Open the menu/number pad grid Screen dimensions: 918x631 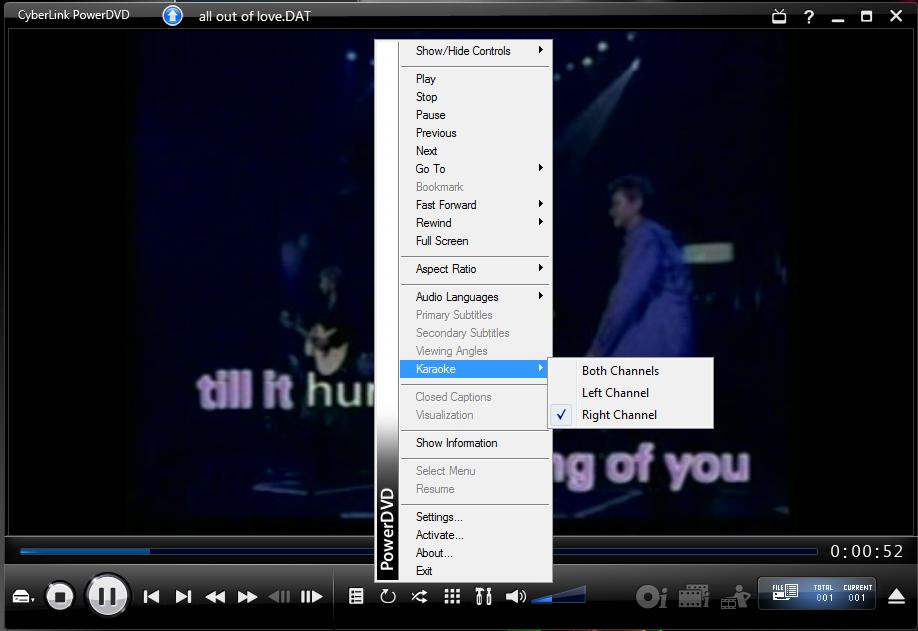[x=451, y=595]
